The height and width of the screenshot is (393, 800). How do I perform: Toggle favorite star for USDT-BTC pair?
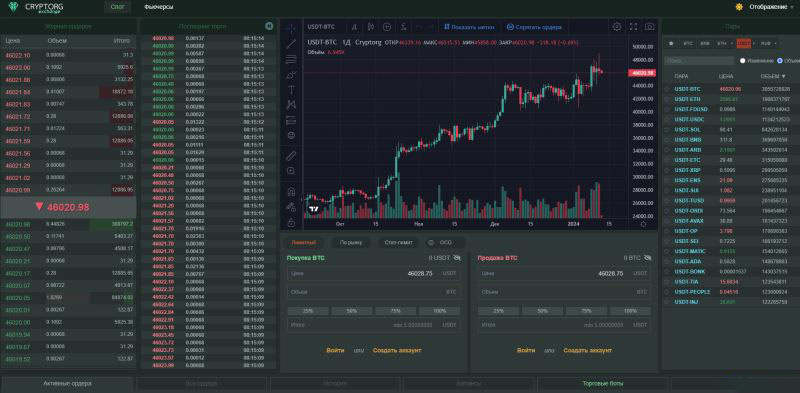(667, 89)
